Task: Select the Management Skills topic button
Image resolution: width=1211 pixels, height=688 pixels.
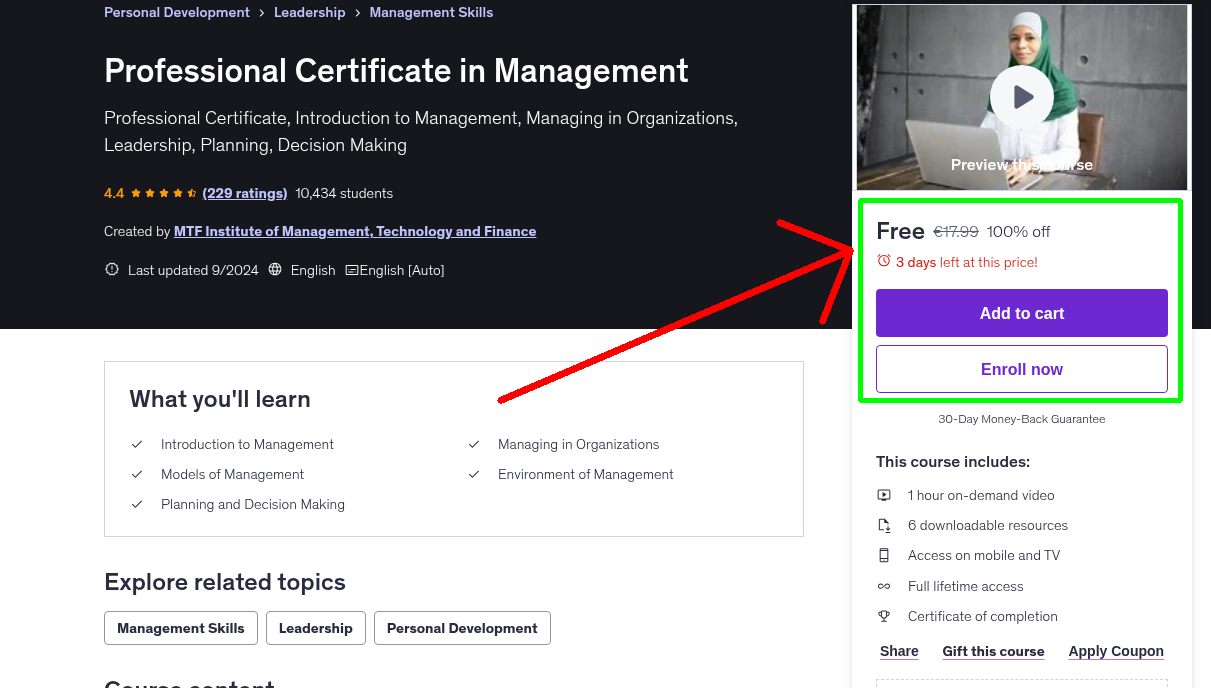Action: coord(180,628)
